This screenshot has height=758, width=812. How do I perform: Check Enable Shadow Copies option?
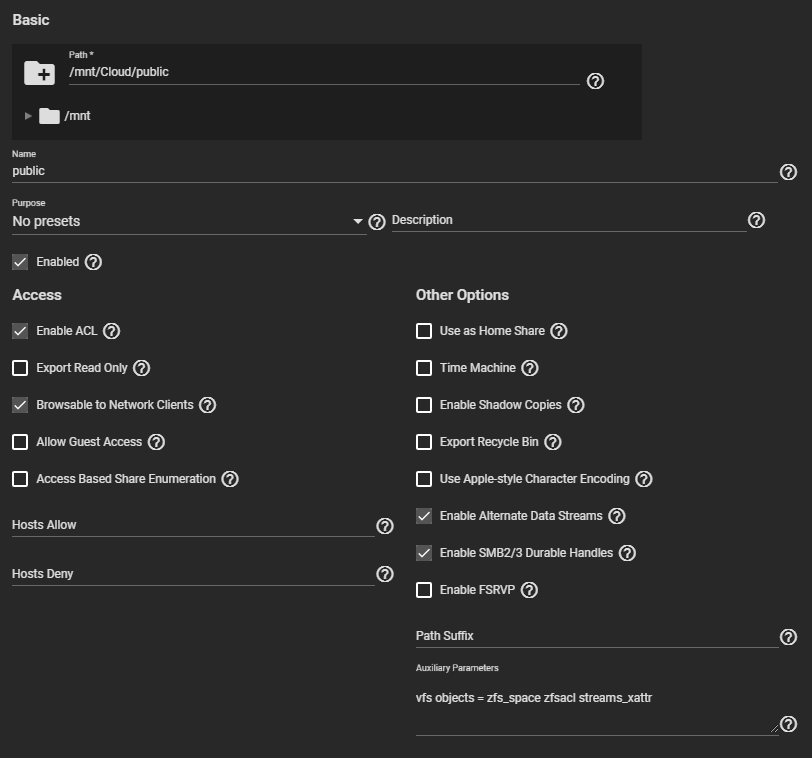point(424,405)
